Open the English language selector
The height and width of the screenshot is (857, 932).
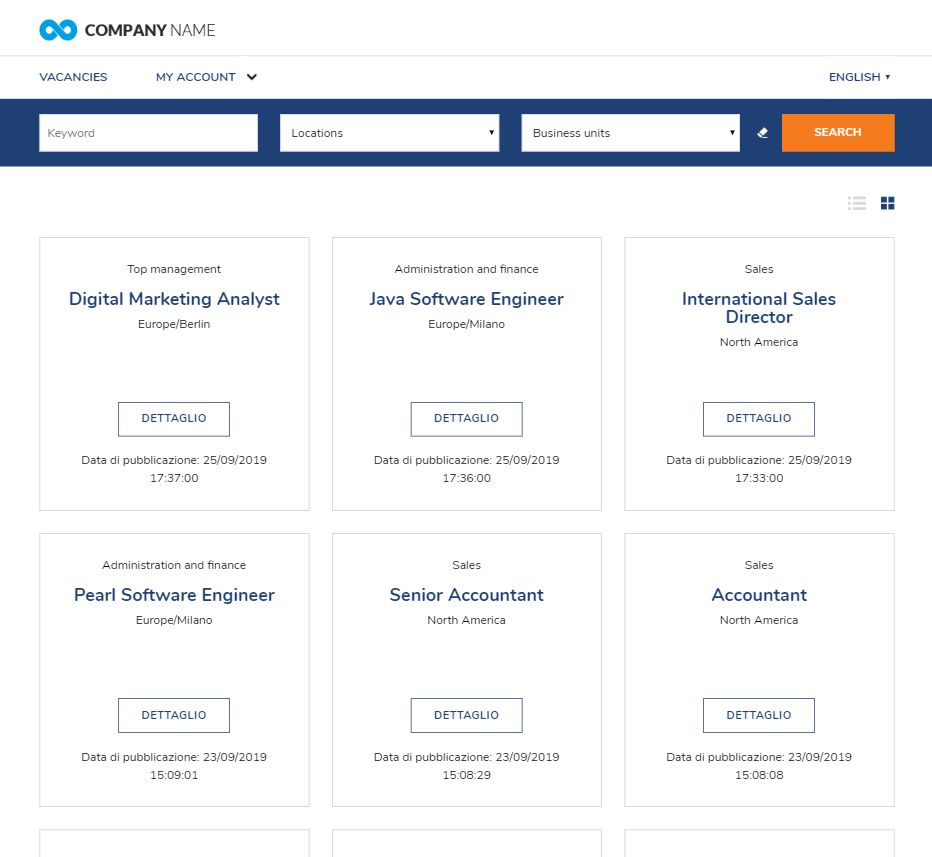point(858,77)
